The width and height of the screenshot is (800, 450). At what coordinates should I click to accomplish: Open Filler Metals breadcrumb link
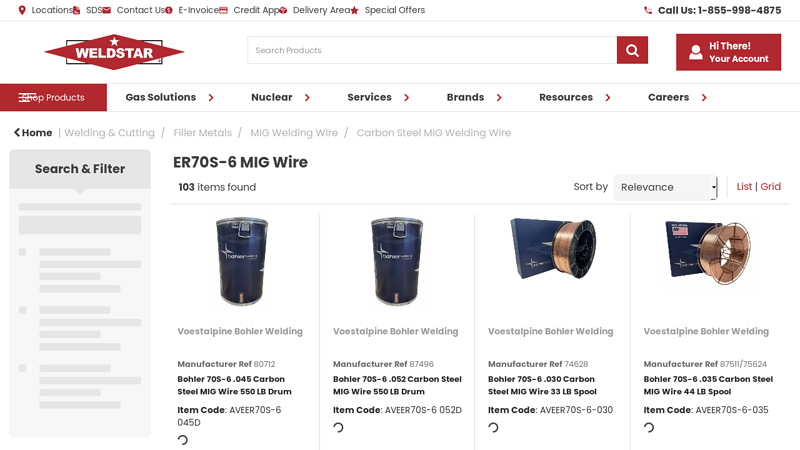pyautogui.click(x=203, y=133)
